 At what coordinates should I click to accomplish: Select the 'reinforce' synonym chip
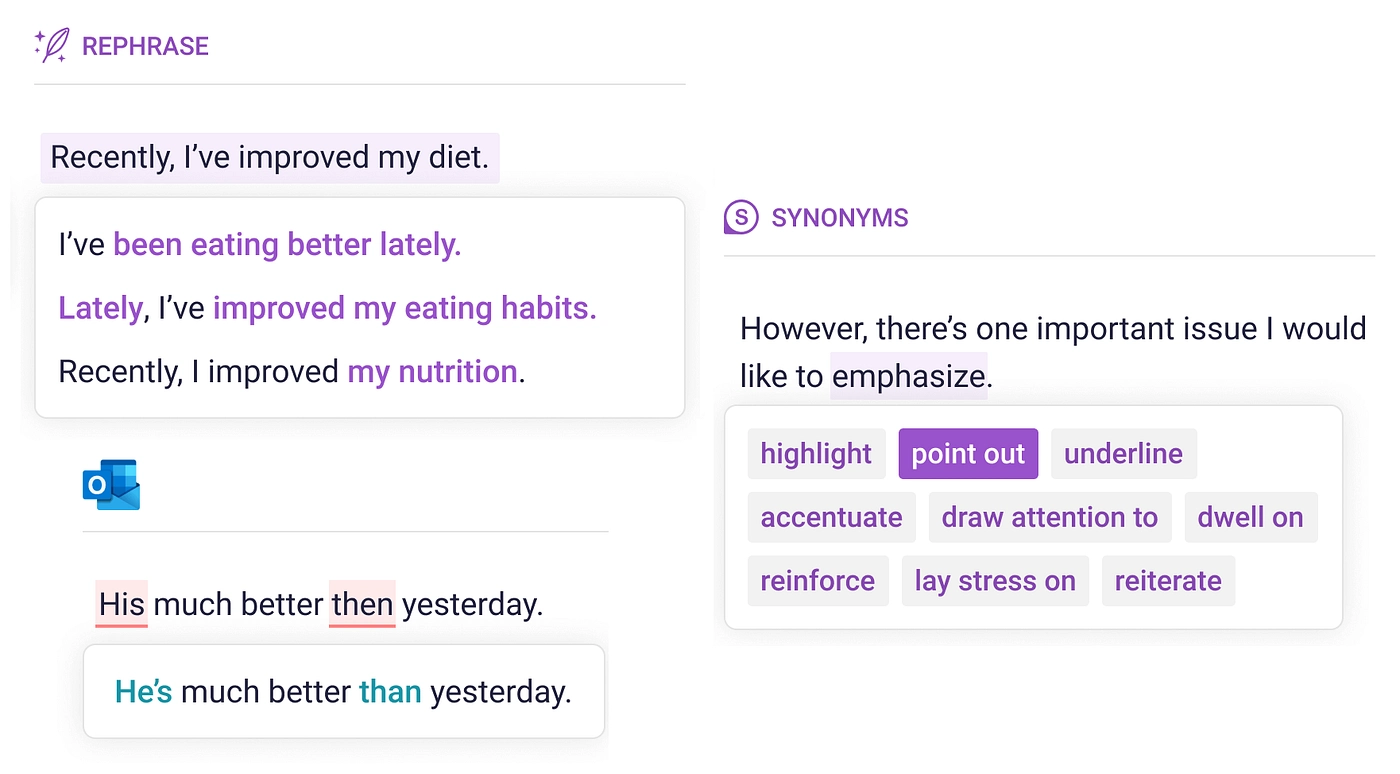click(x=817, y=582)
